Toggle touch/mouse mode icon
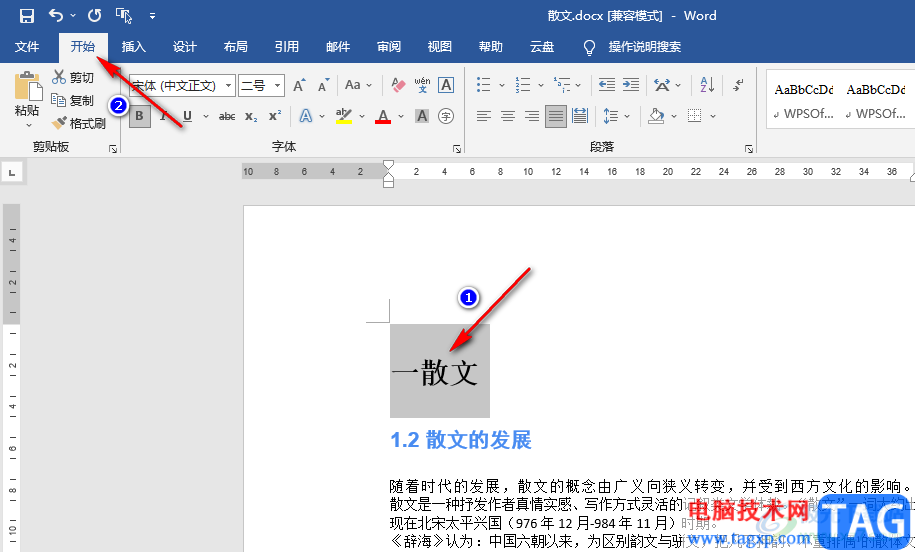Viewport: 915px width, 552px height. click(x=123, y=16)
